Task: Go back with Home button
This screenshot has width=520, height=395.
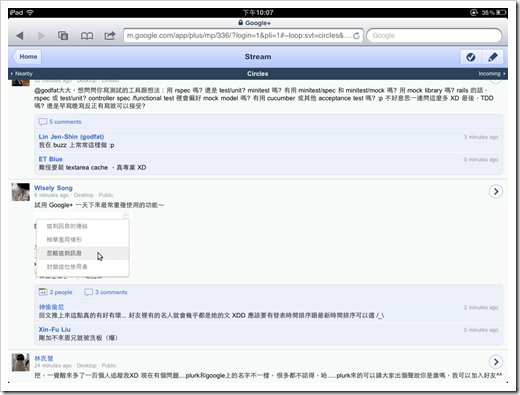Action: pyautogui.click(x=27, y=57)
